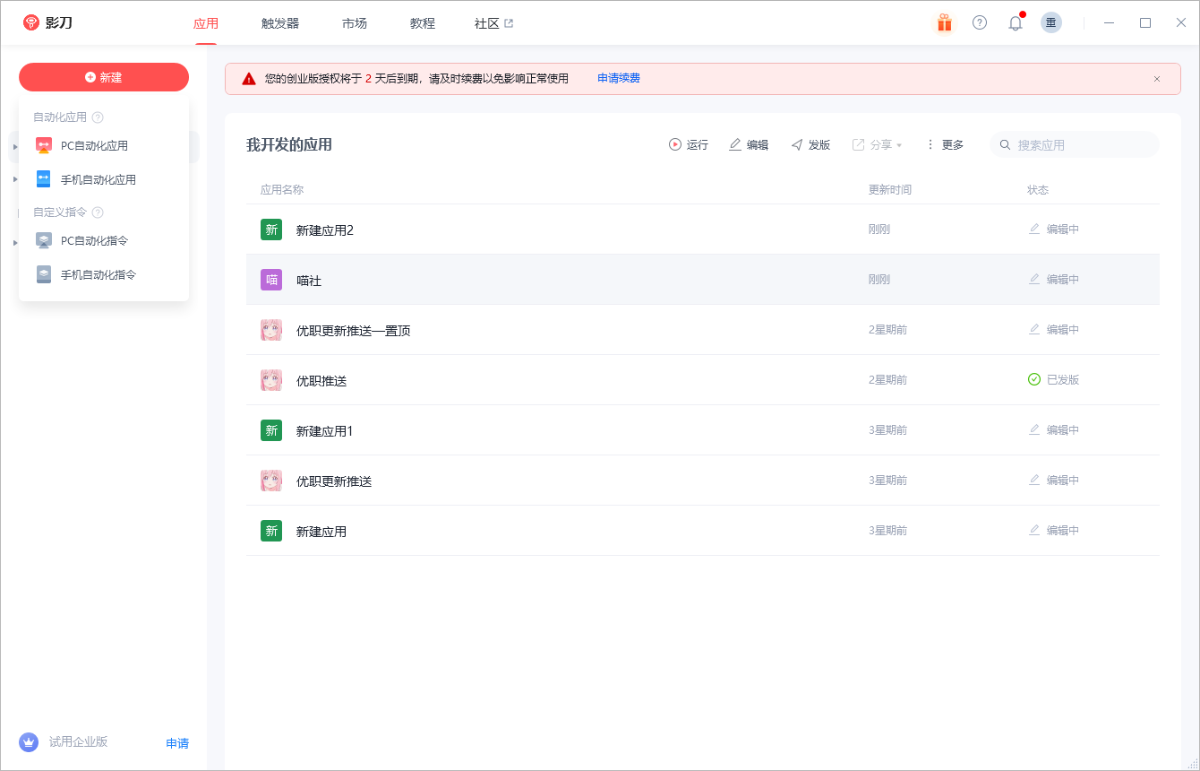Image resolution: width=1200 pixels, height=771 pixels.
Task: Choose PC自动化应用 from the new menu
Action: pyautogui.click(x=104, y=146)
